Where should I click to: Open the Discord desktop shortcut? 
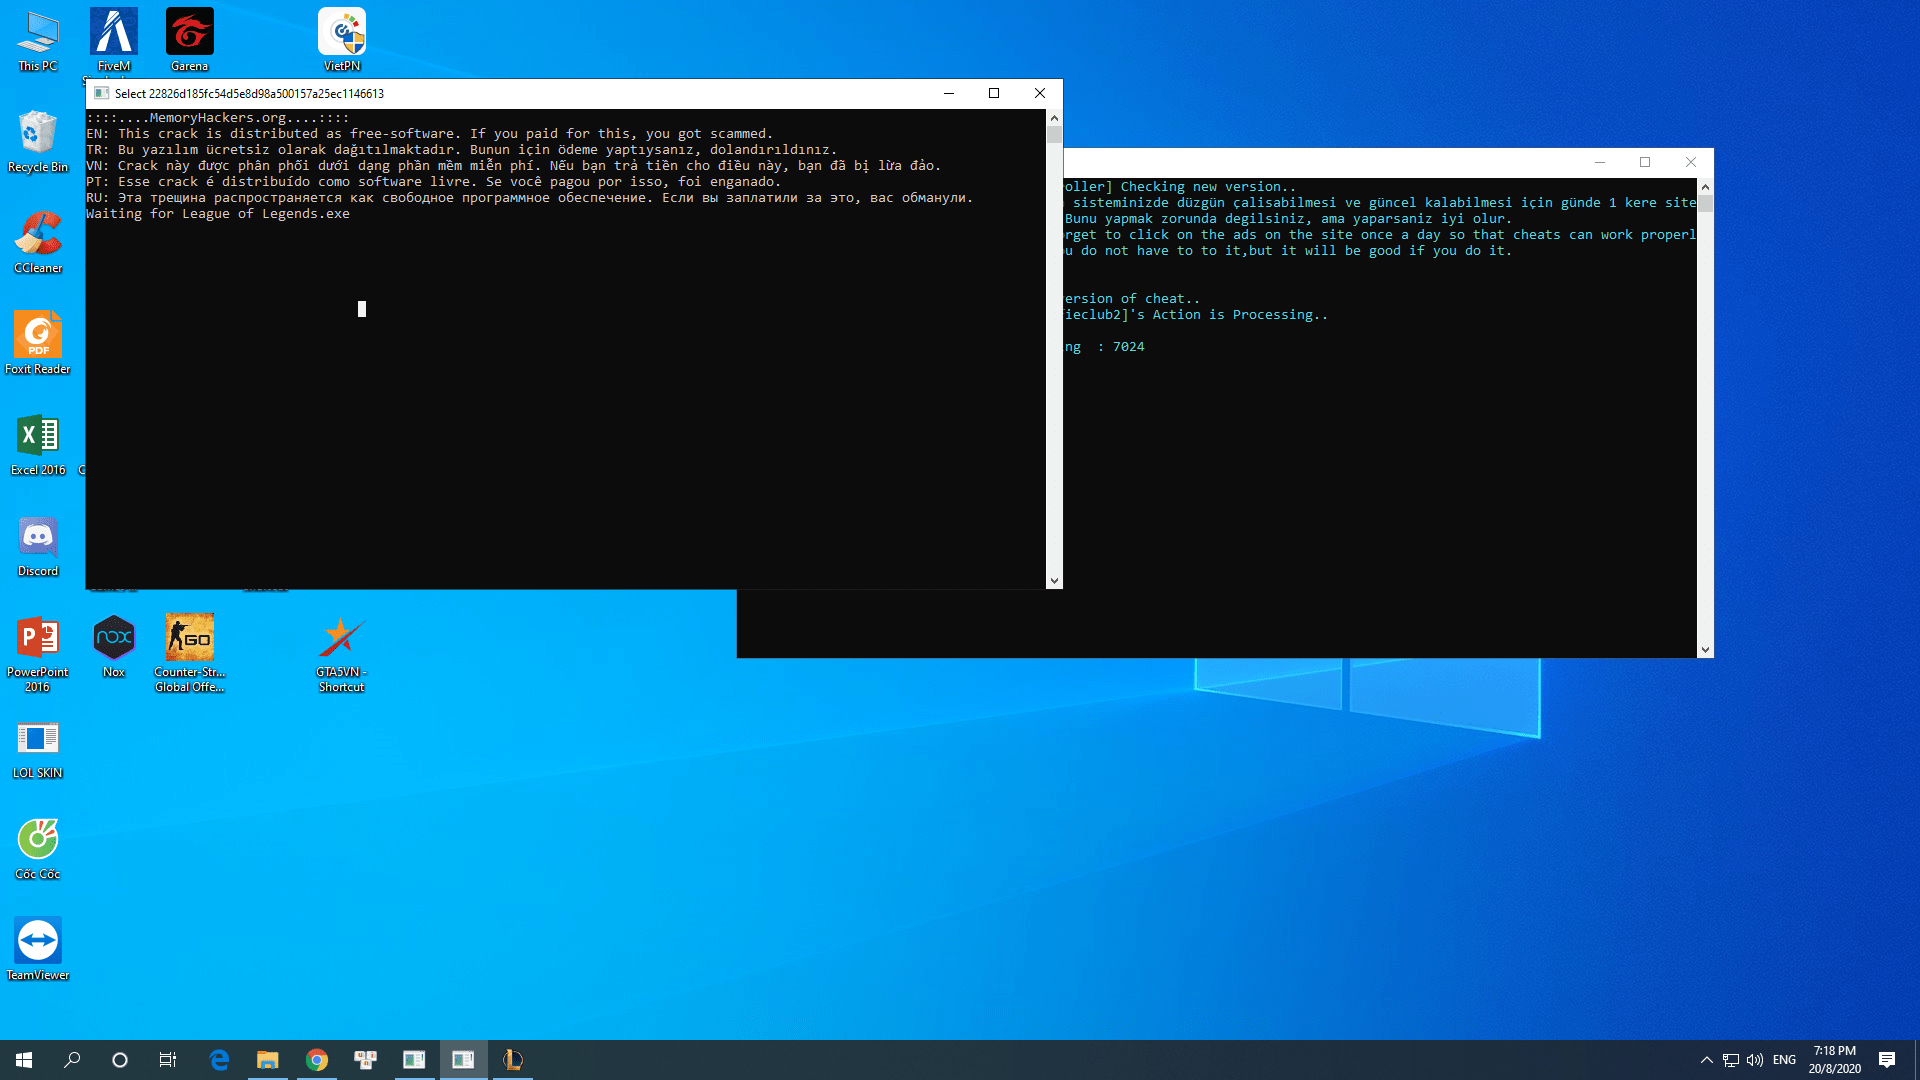(38, 546)
